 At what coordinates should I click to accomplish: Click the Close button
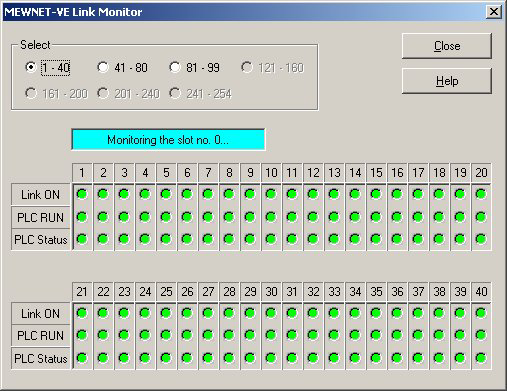coord(447,46)
